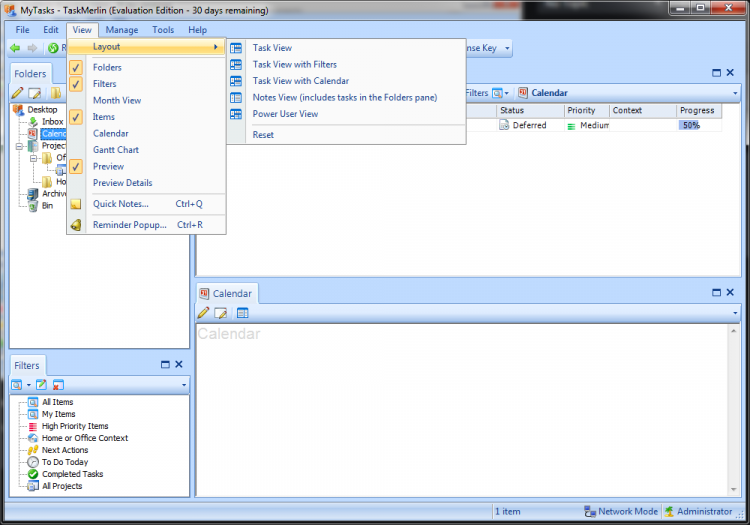Expand the Layout submenu arrow
Viewport: 750px width, 525px height.
coord(216,47)
